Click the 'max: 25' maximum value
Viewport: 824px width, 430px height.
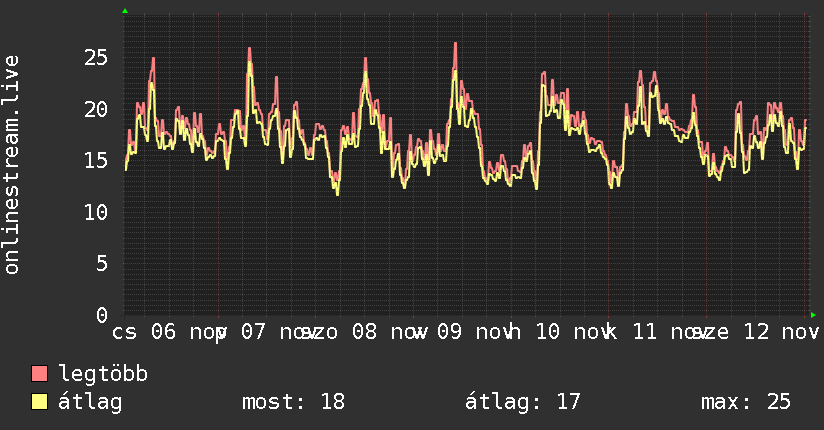click(x=745, y=402)
